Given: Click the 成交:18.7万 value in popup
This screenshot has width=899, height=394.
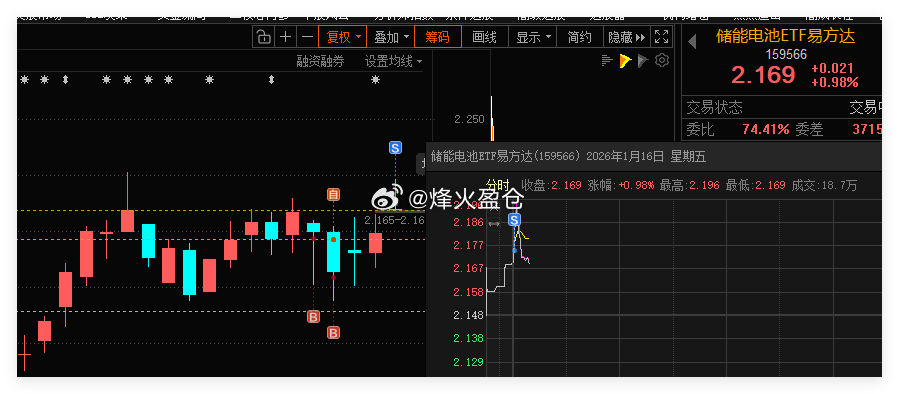Looking at the screenshot, I should tap(824, 186).
